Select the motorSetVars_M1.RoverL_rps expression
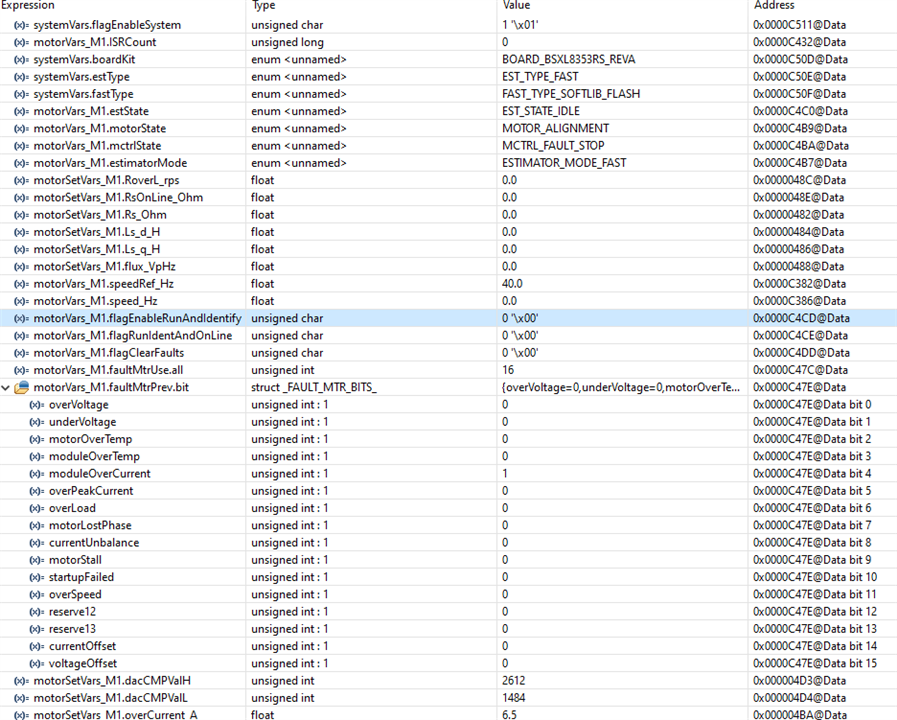The height and width of the screenshot is (720, 897). coord(106,180)
